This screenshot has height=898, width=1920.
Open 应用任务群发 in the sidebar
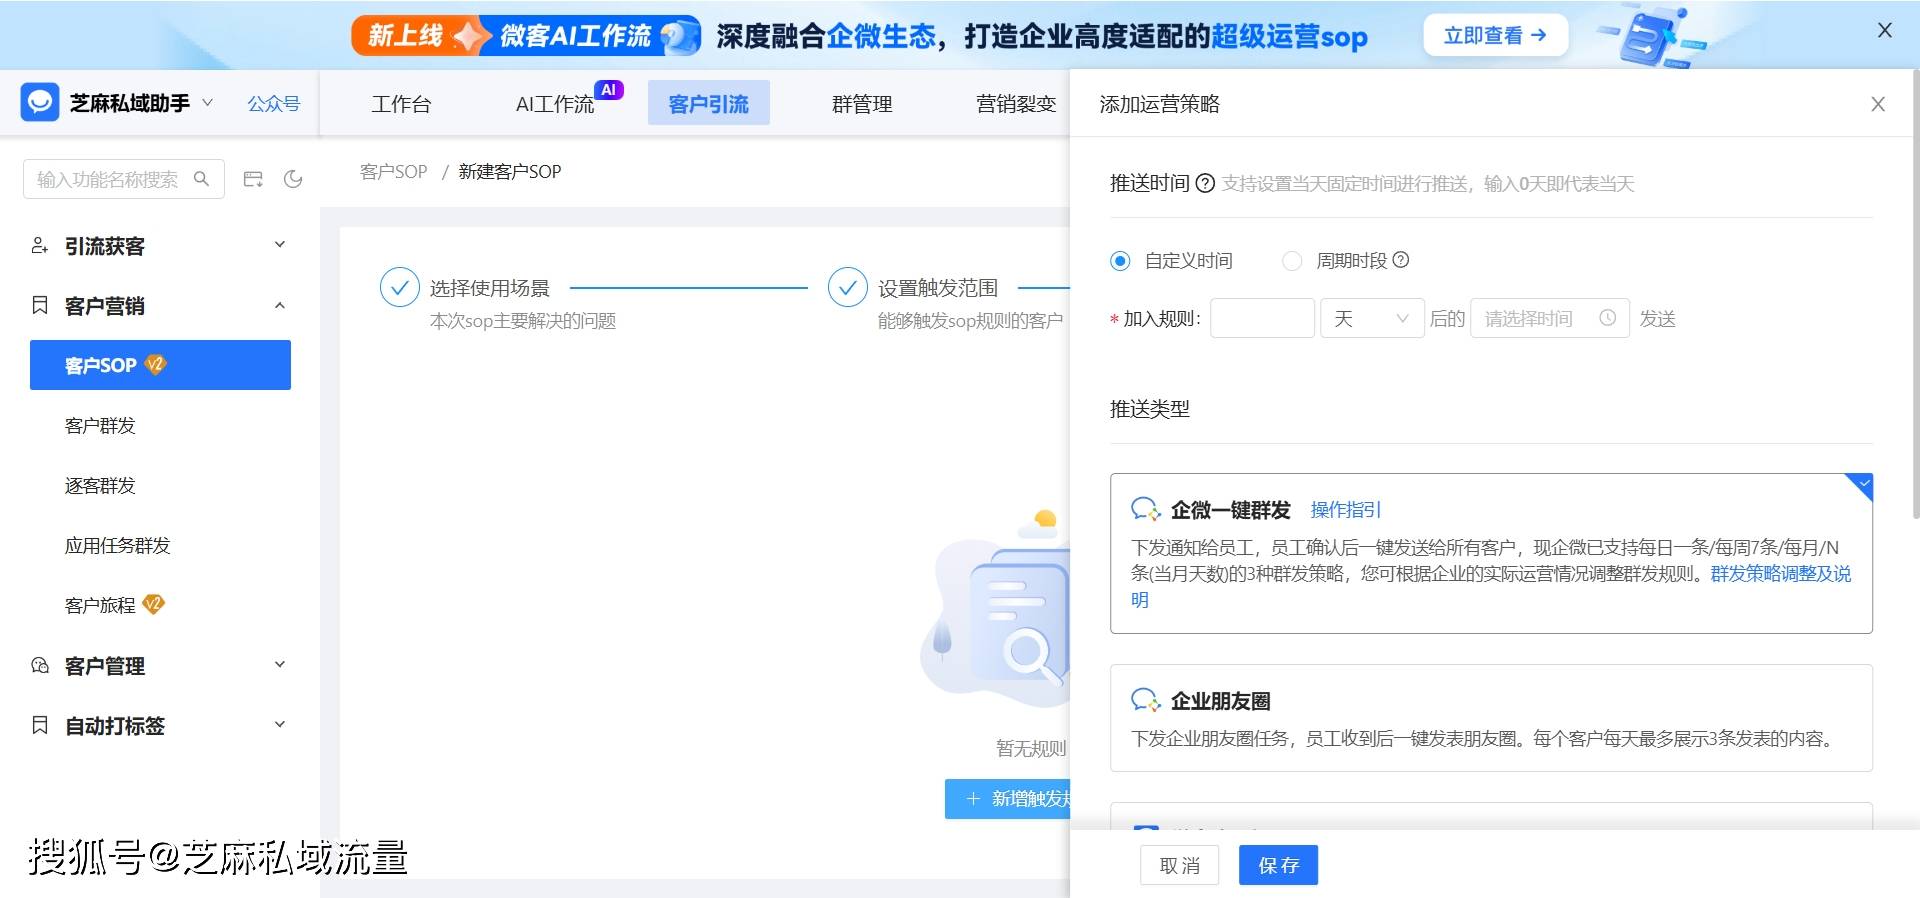point(118,546)
